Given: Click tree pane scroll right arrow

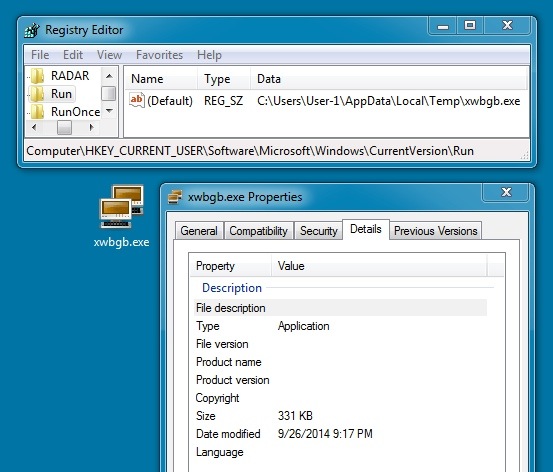Looking at the screenshot, I should (92, 127).
